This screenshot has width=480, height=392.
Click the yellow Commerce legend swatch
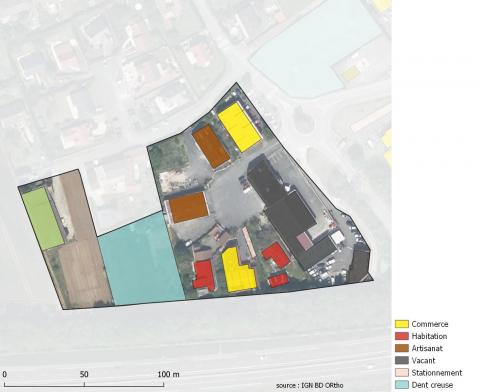[402, 324]
